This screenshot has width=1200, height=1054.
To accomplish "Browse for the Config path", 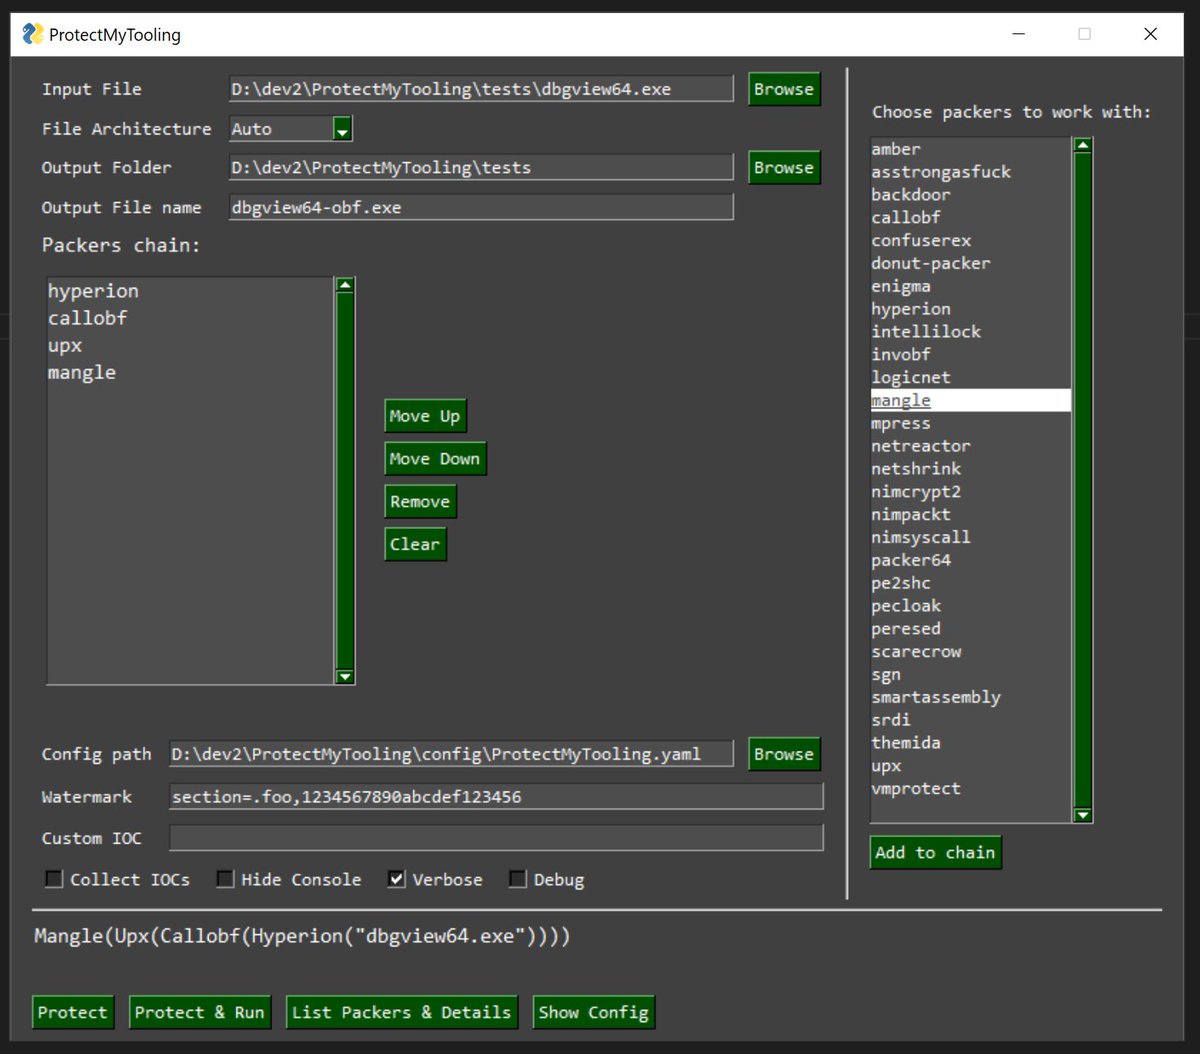I will [784, 754].
